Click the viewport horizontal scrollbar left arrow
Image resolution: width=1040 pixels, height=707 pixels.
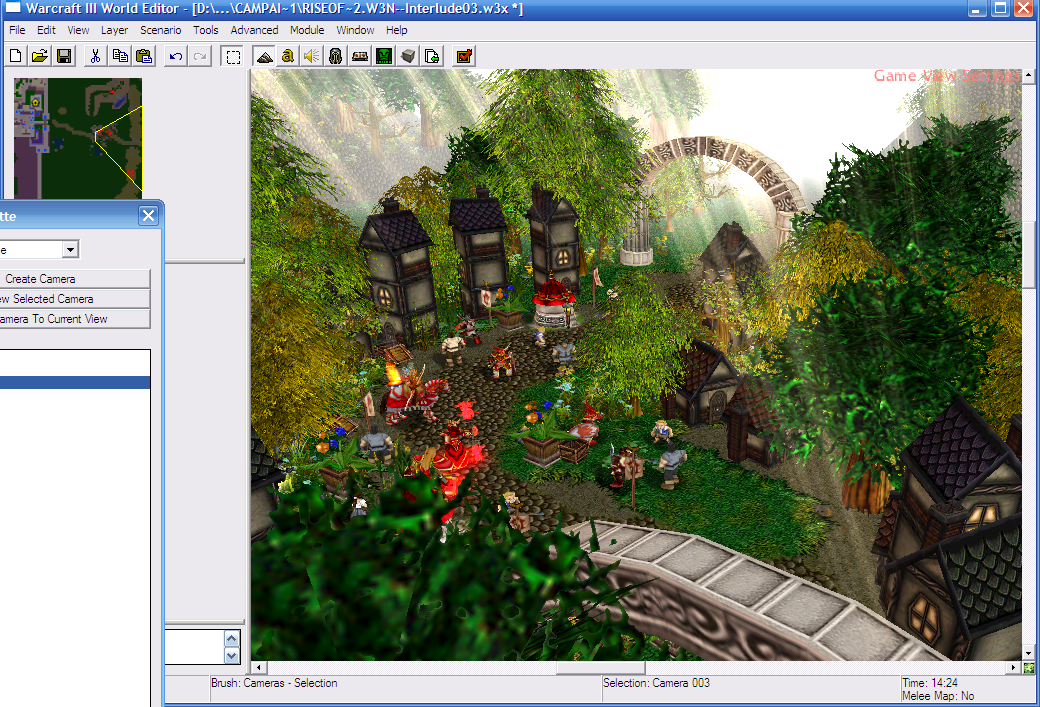click(x=259, y=668)
